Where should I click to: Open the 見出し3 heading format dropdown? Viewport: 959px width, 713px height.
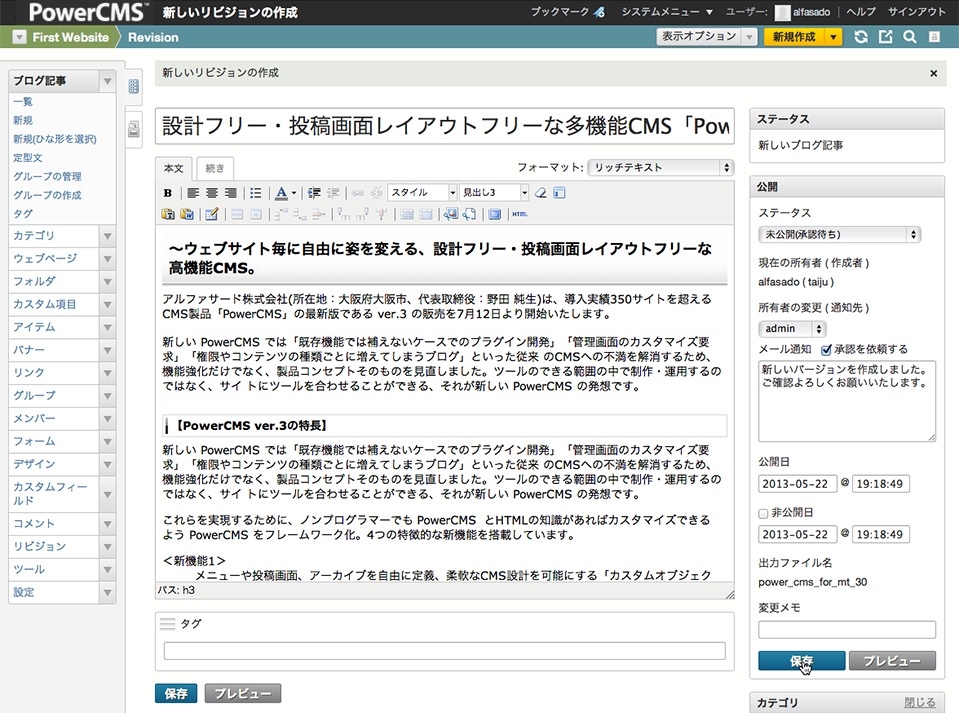click(x=494, y=193)
